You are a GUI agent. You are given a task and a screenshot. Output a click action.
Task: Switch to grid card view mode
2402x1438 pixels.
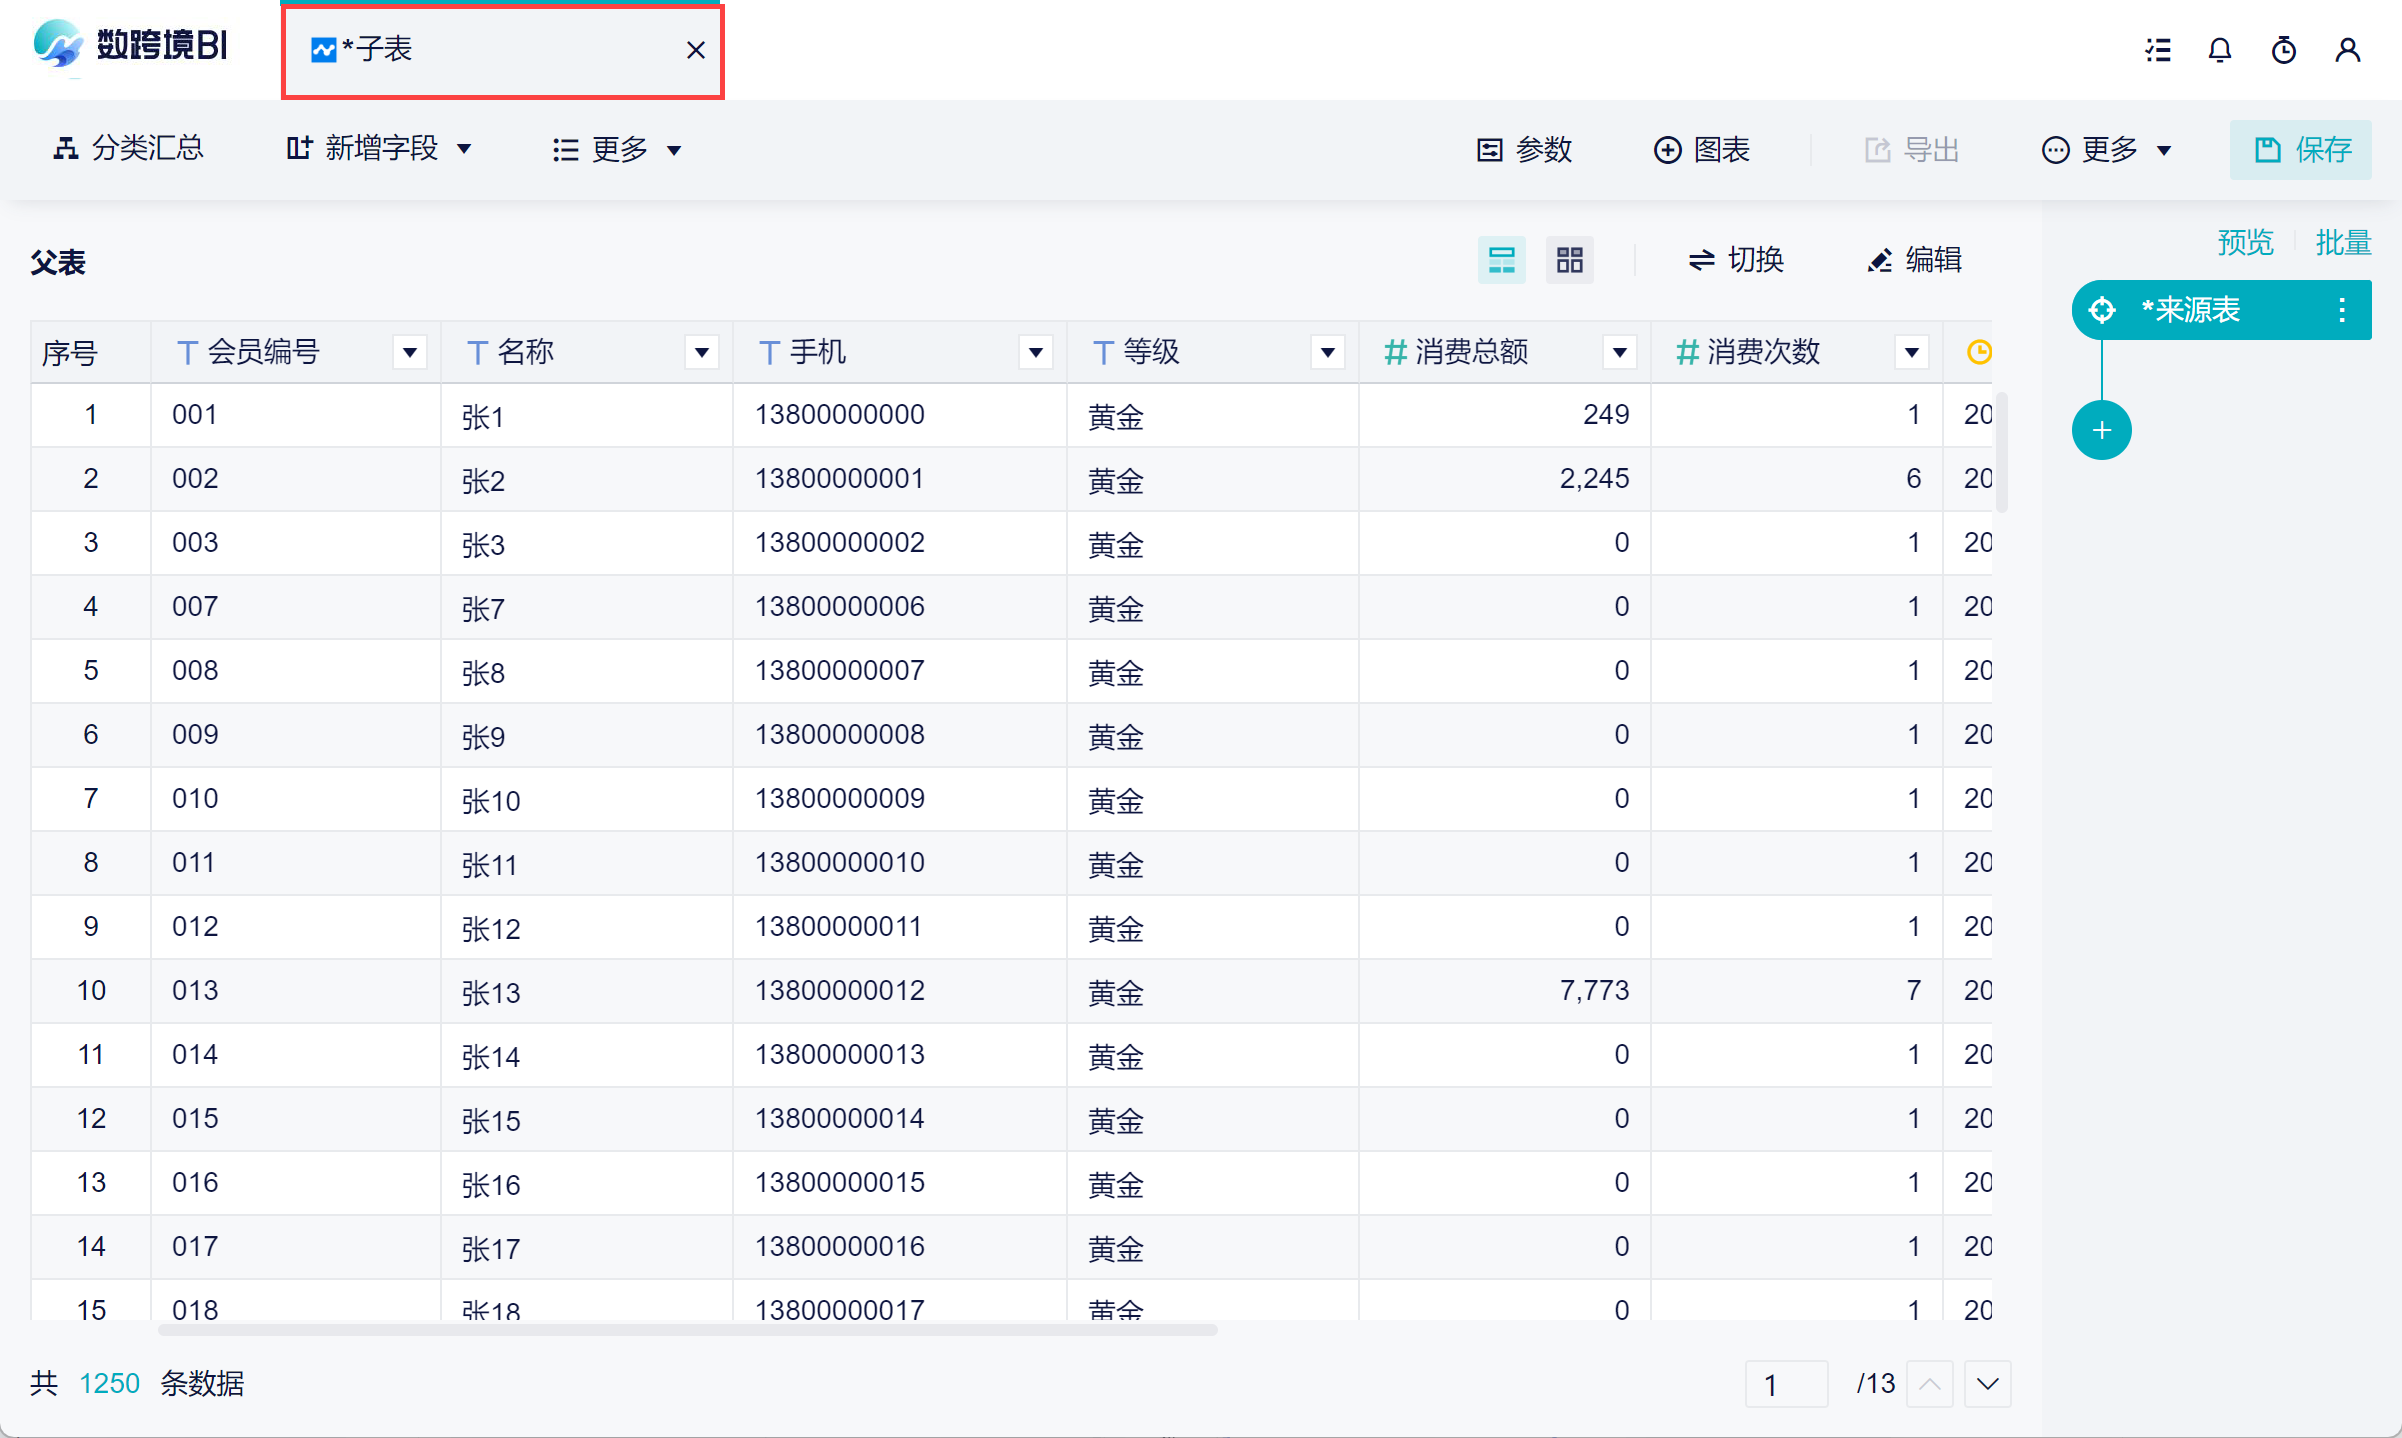click(1569, 260)
